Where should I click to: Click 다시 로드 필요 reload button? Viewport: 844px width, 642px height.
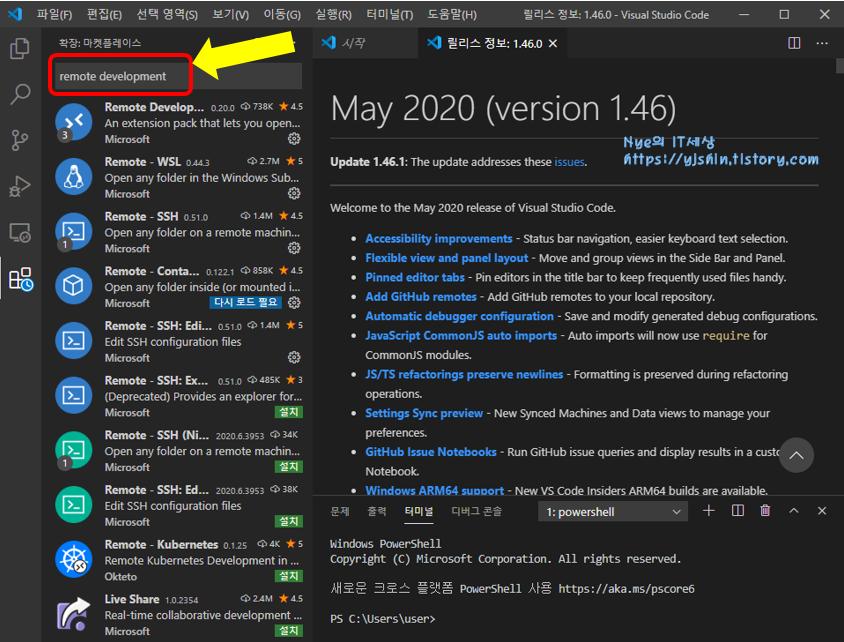coord(245,302)
